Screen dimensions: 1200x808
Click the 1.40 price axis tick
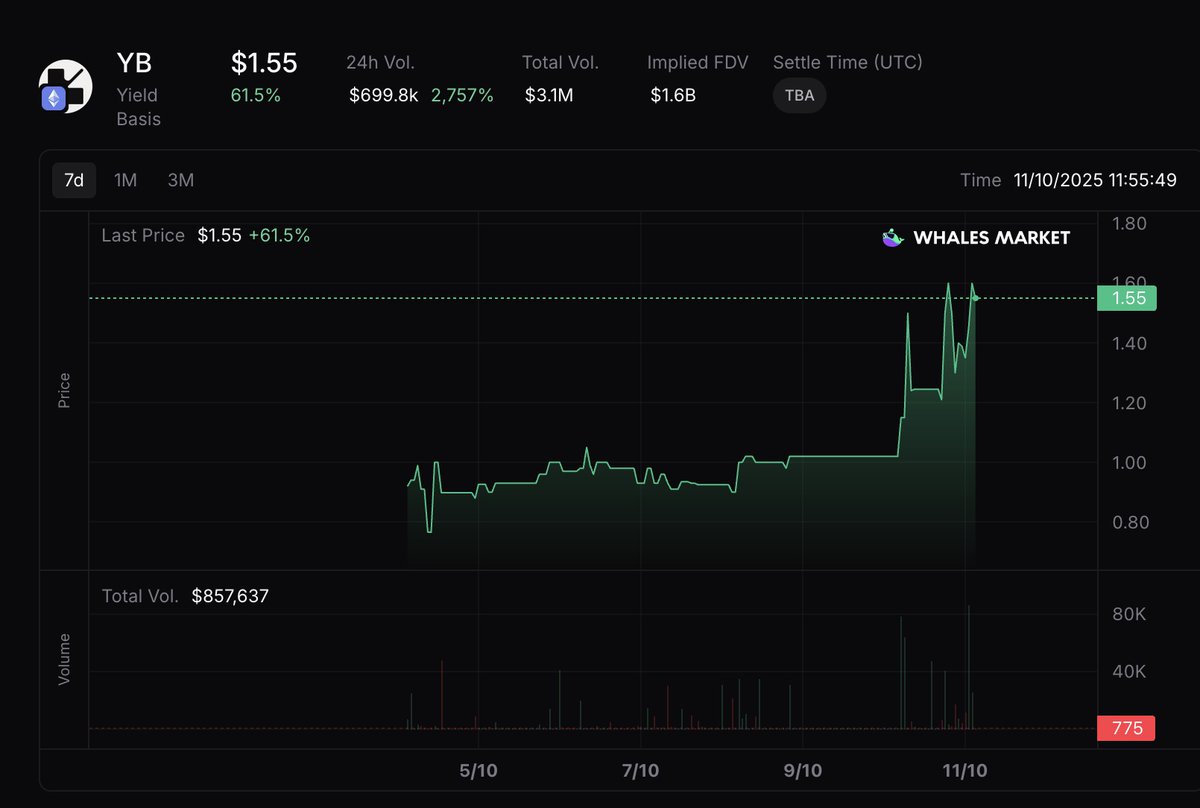1129,343
